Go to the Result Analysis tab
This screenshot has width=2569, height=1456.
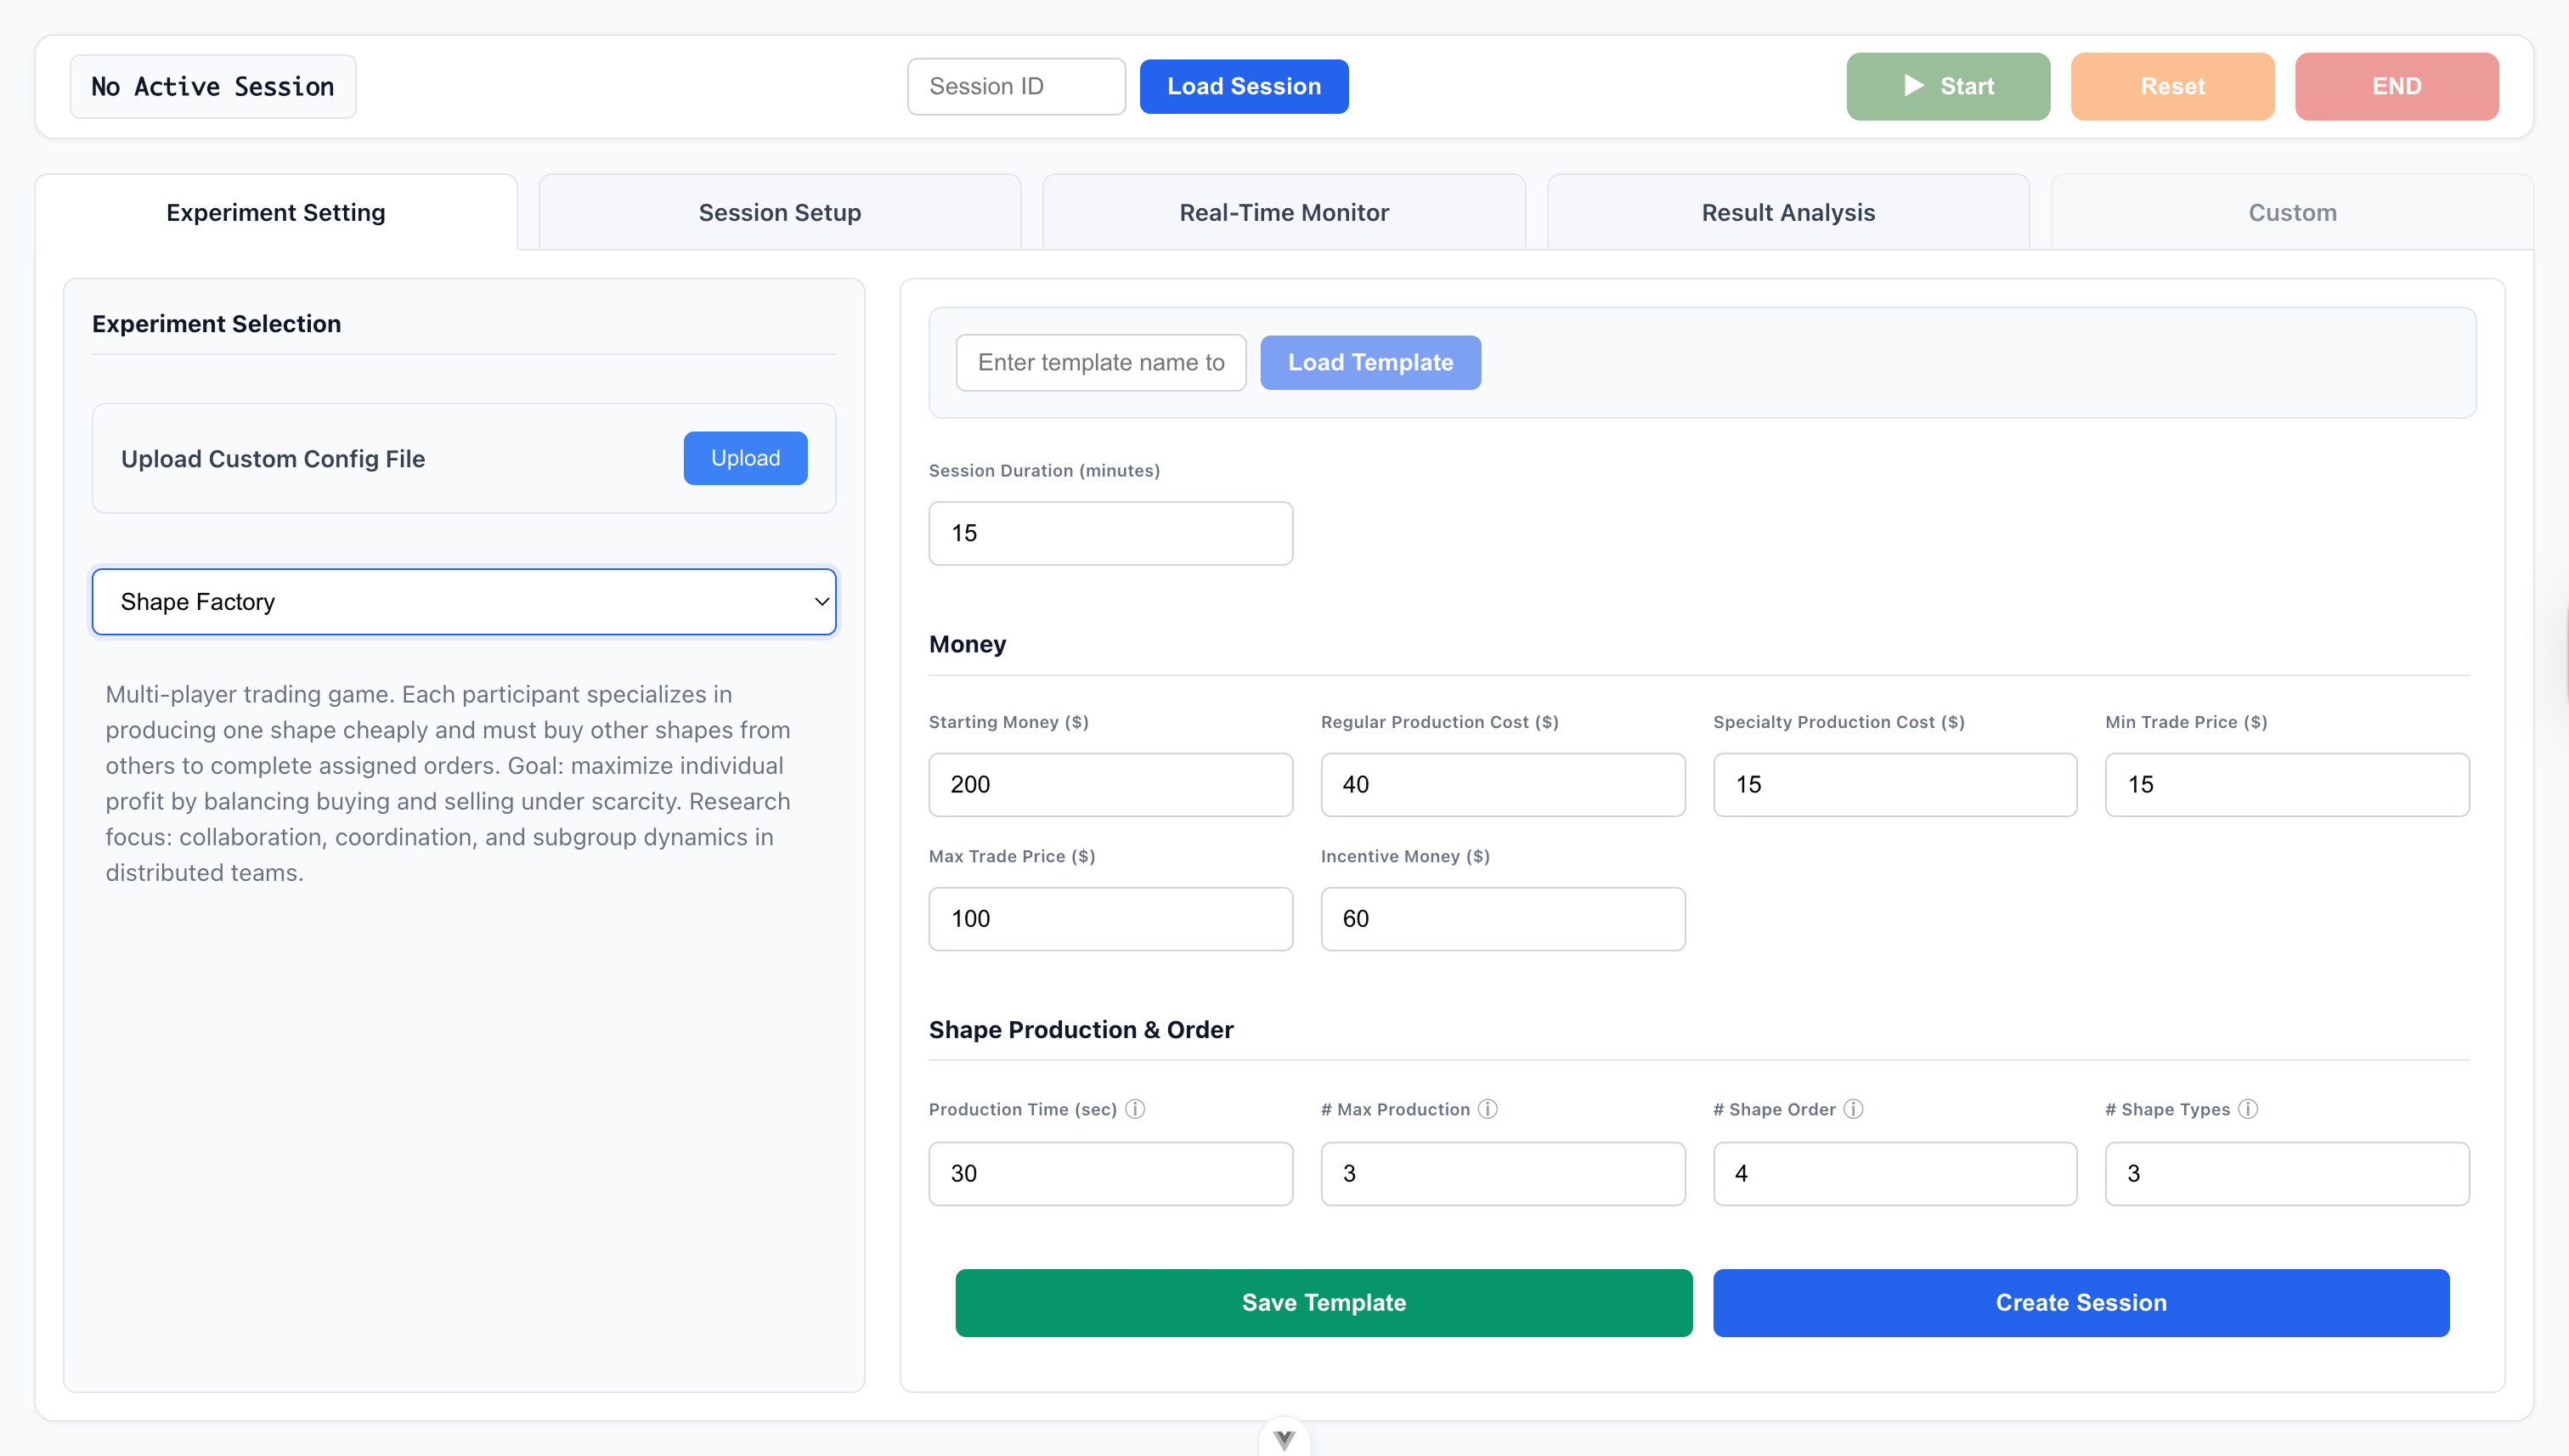point(1788,213)
